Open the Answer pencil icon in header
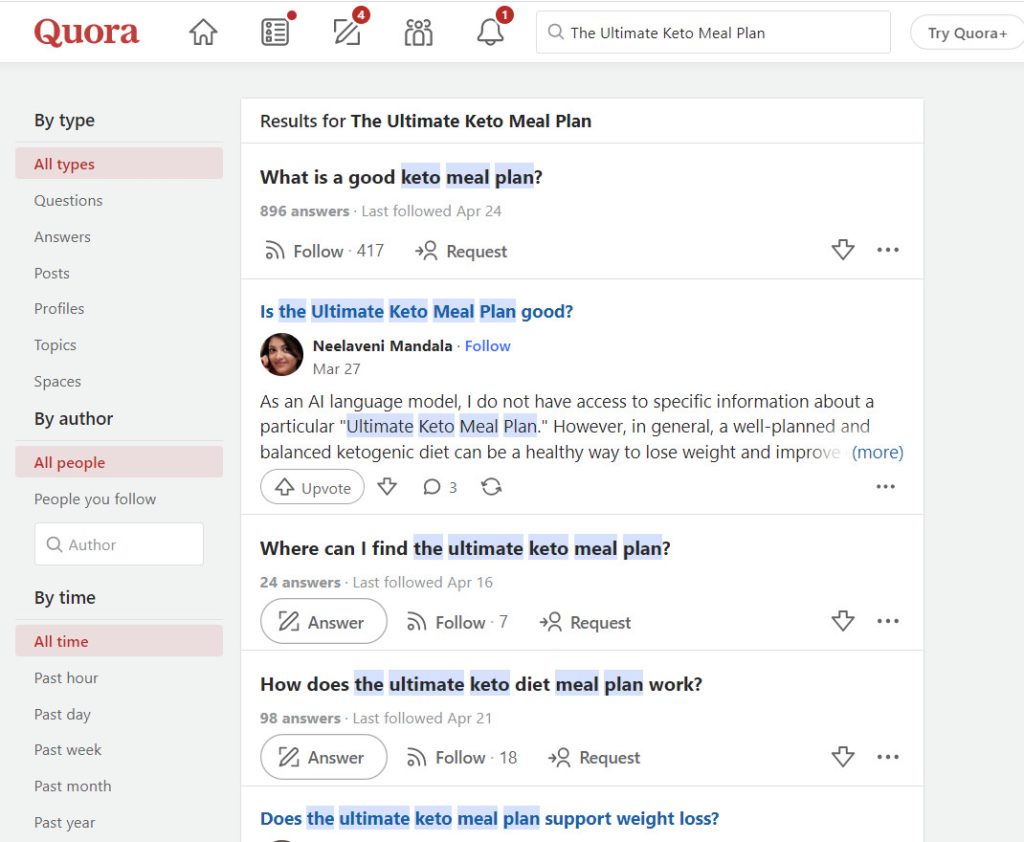1024x842 pixels. click(347, 33)
